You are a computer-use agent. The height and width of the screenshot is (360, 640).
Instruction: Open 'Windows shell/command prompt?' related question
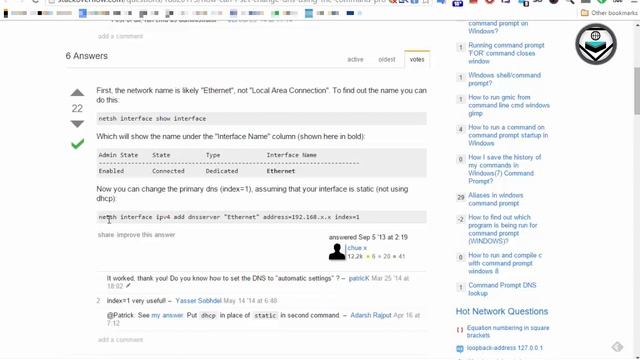pyautogui.click(x=504, y=79)
